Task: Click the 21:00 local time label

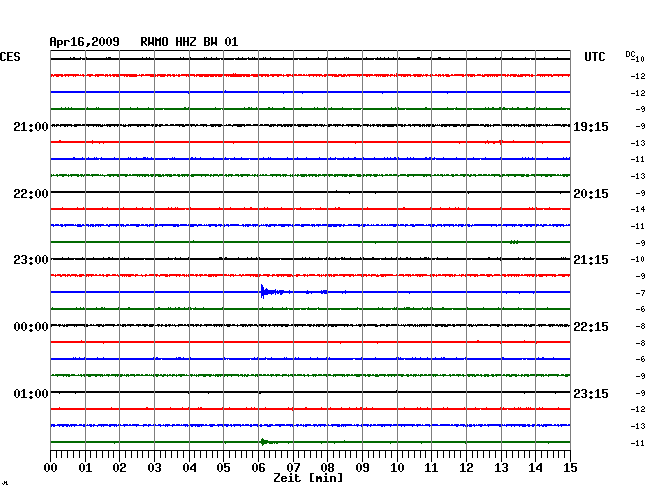Action: (x=31, y=126)
